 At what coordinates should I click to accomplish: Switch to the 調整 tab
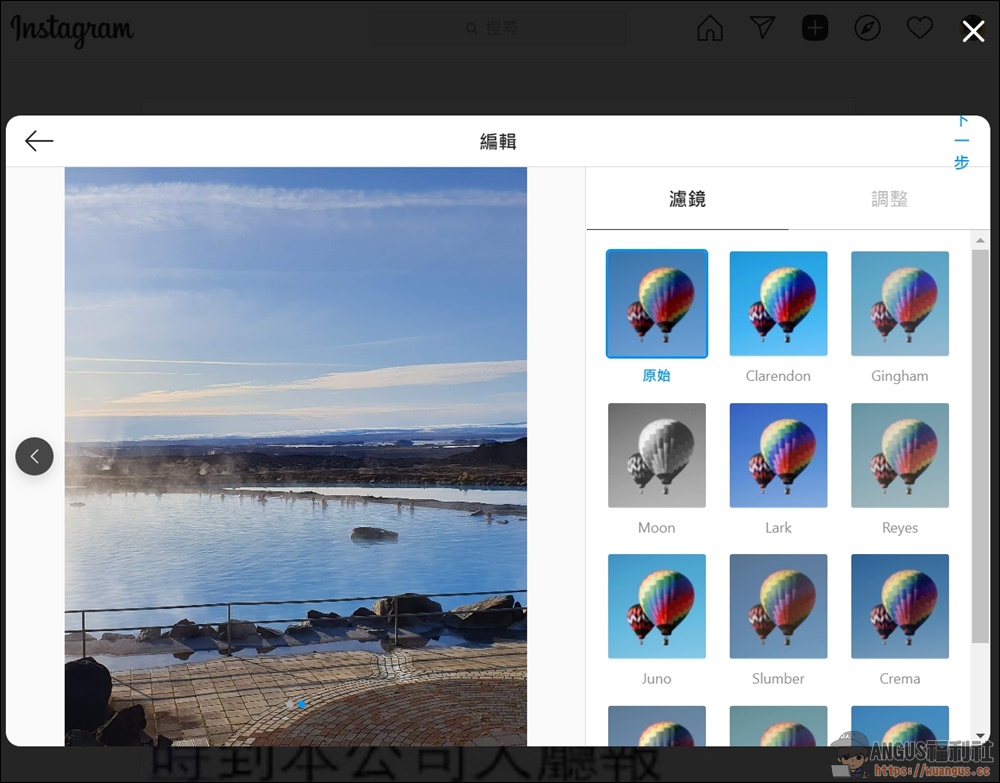(889, 199)
